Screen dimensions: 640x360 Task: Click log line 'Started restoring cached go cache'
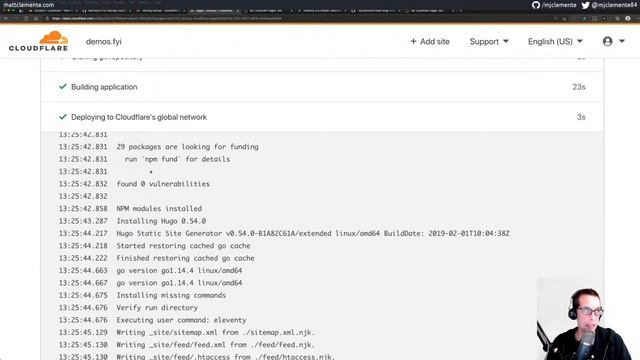point(183,246)
